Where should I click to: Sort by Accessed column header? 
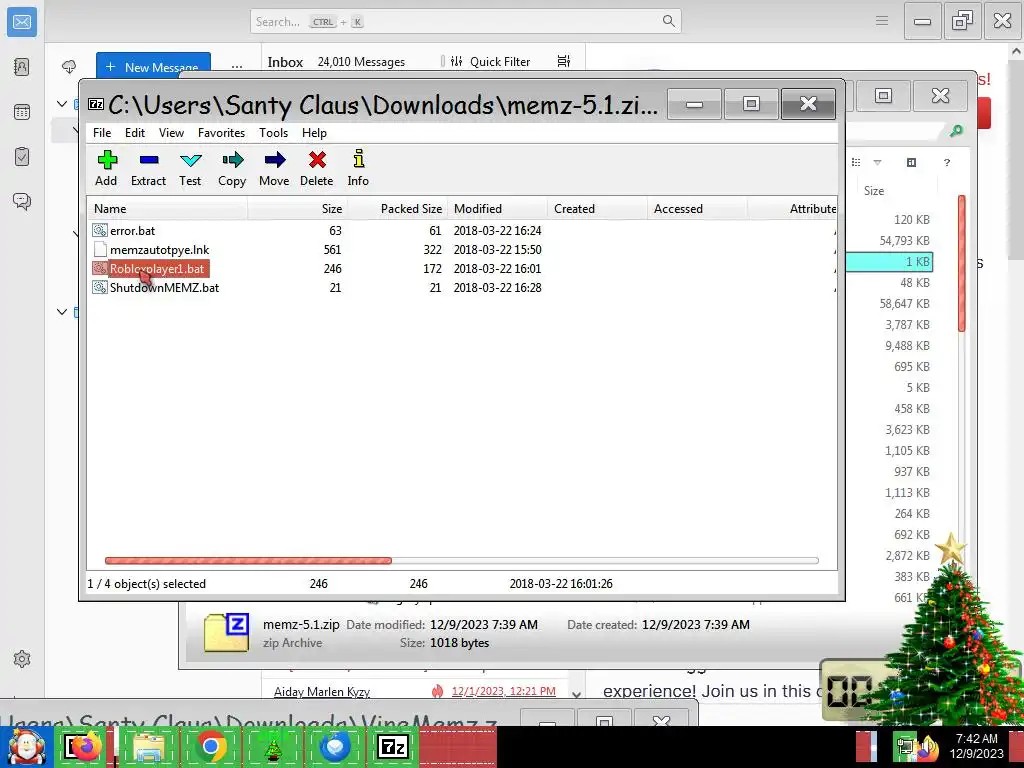click(697, 209)
